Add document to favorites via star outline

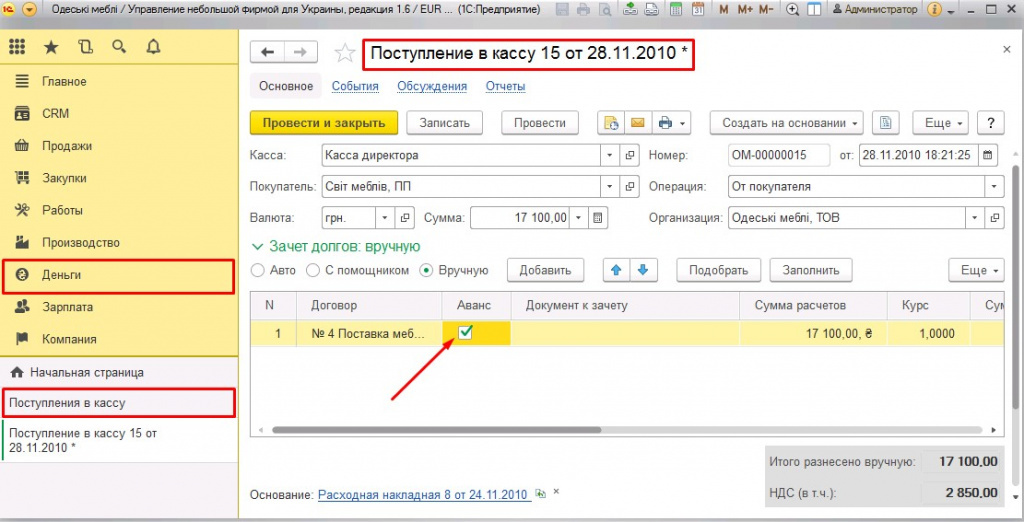344,53
